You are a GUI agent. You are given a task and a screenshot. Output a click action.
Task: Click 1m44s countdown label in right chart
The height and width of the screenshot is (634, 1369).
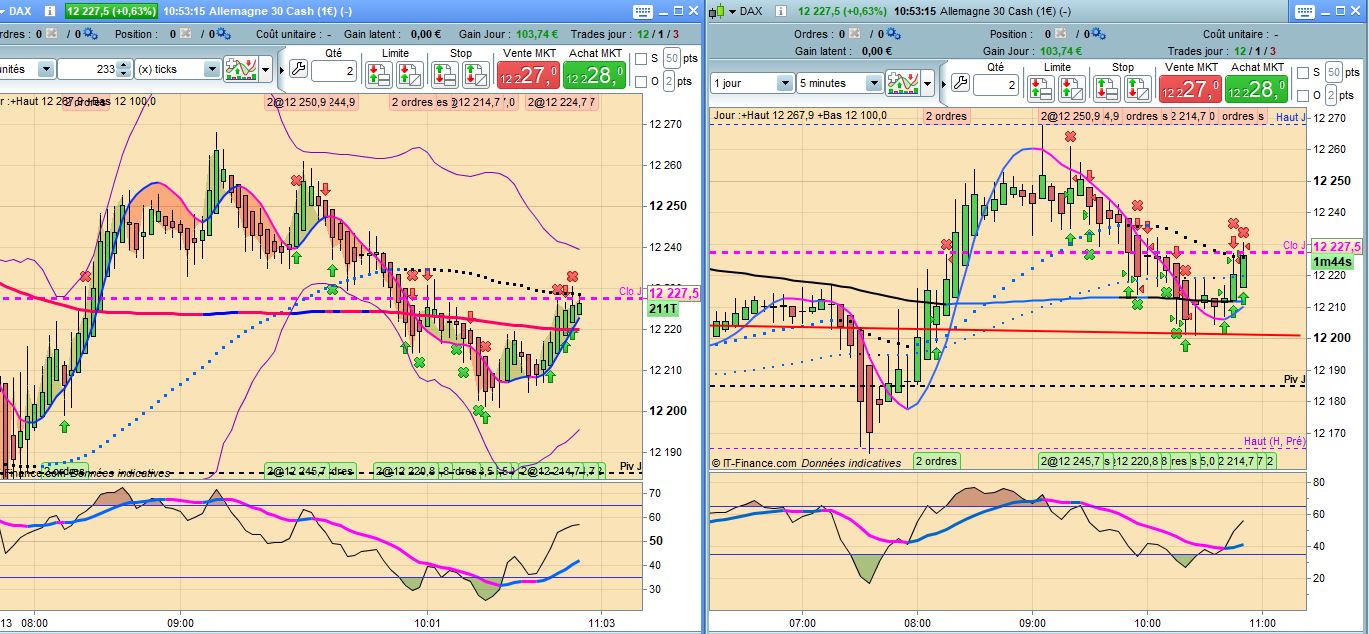[x=1334, y=262]
